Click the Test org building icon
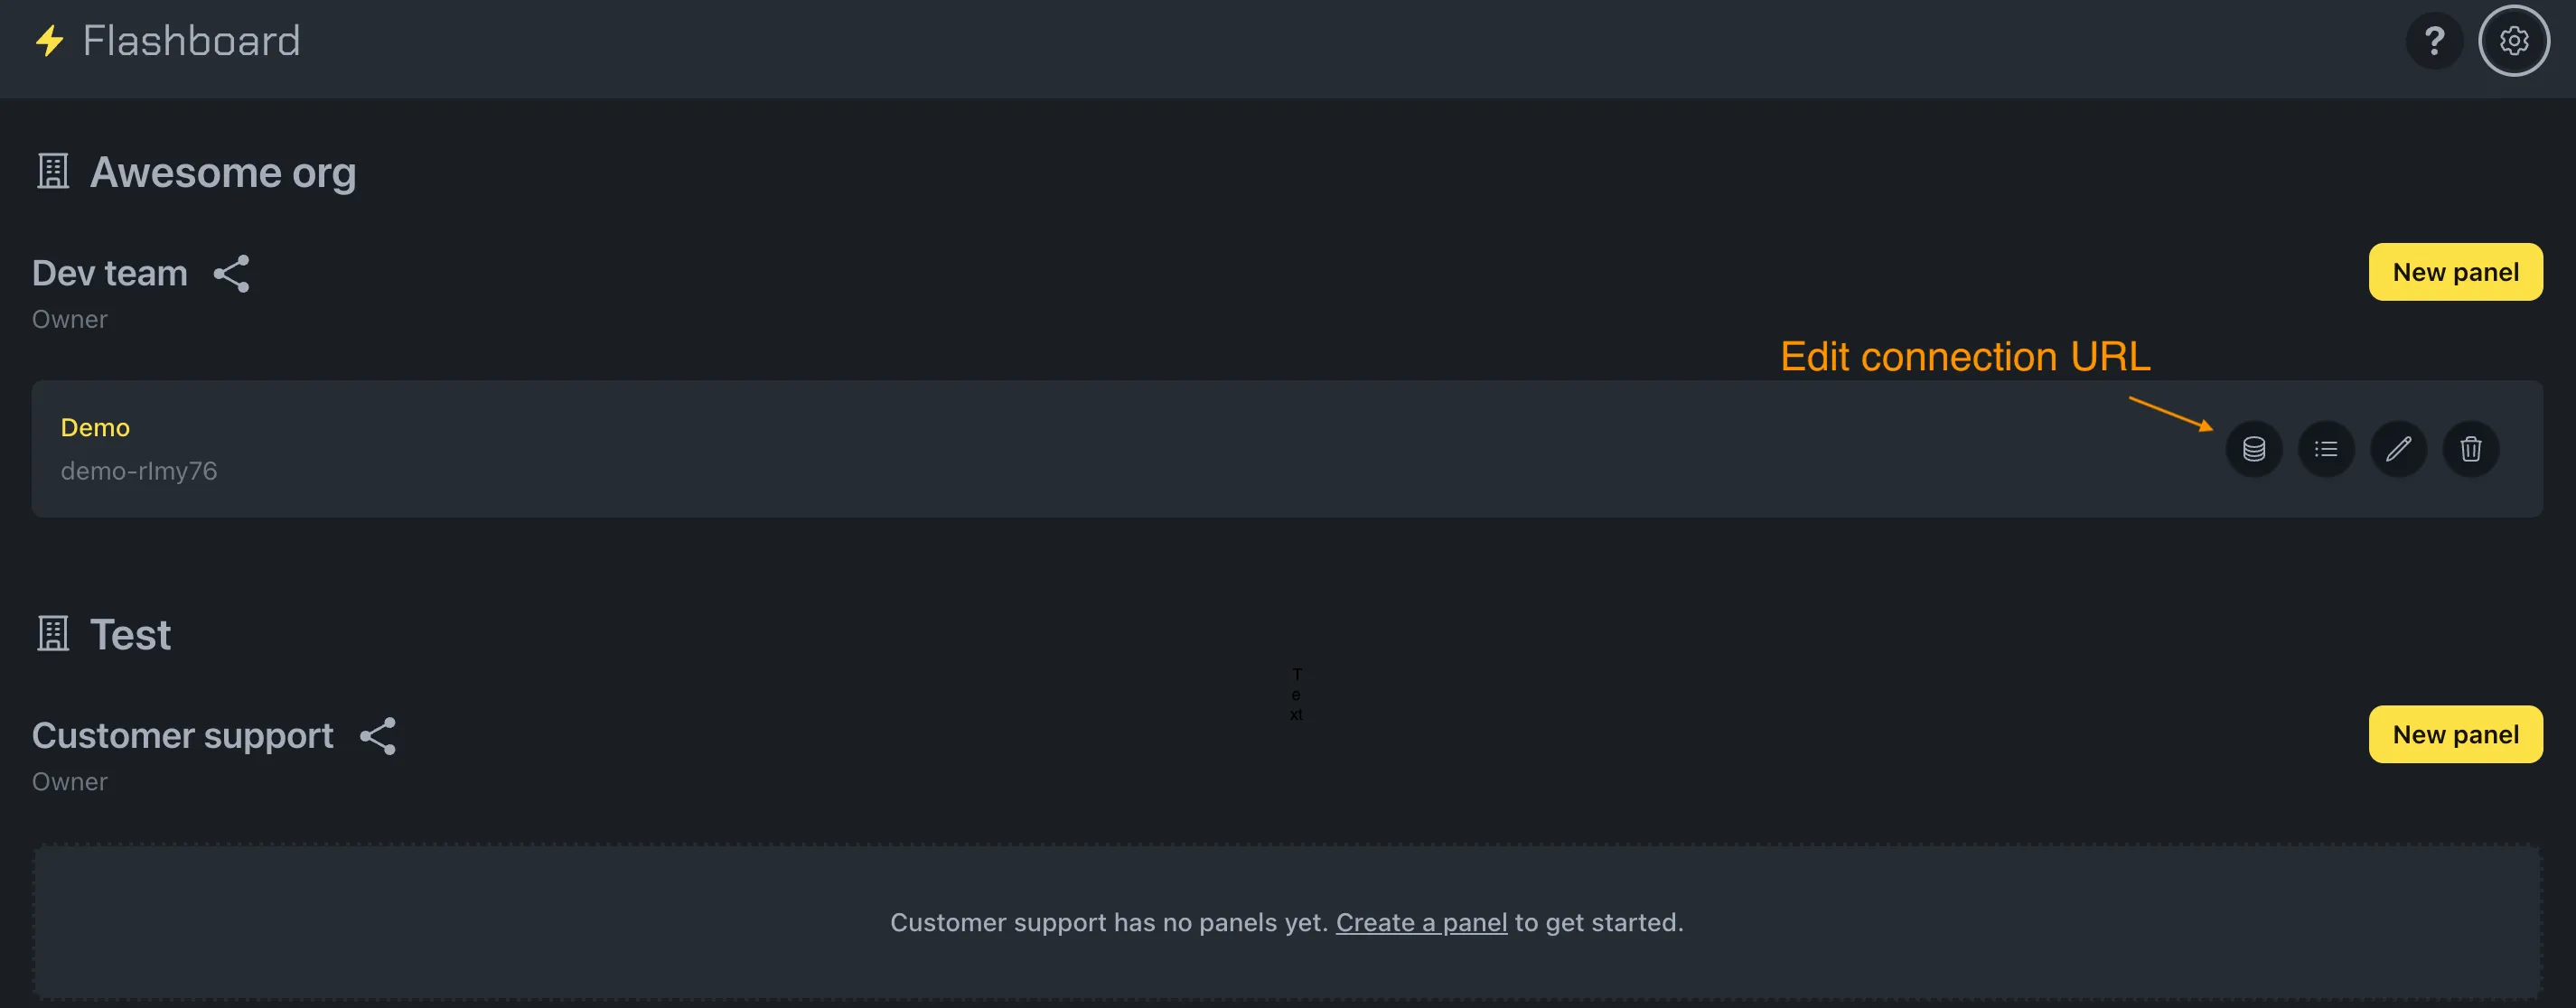The width and height of the screenshot is (2576, 1008). coord(52,632)
